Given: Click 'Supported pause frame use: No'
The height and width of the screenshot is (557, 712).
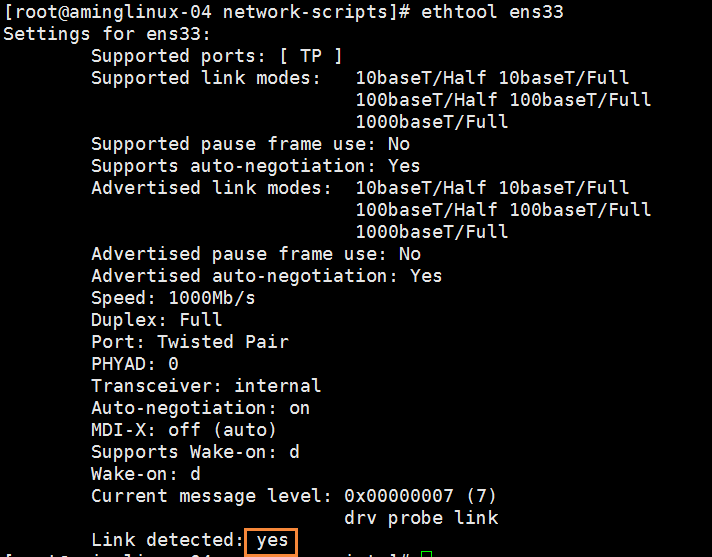Looking at the screenshot, I should pos(251,144).
